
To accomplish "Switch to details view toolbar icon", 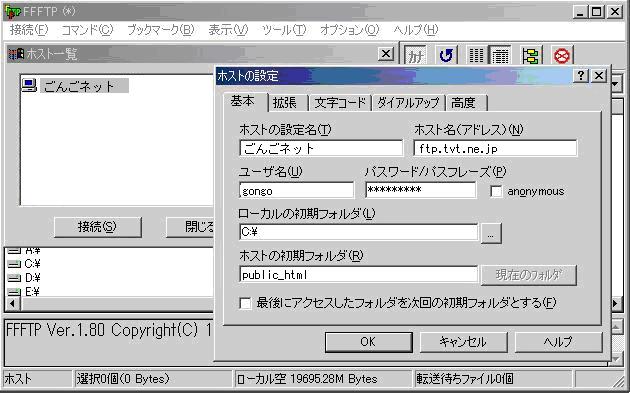I will [500, 55].
